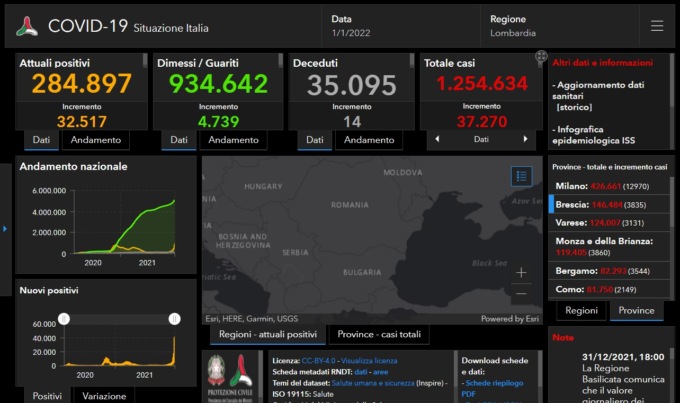Zoom in on the map
680x403 pixels.
pyautogui.click(x=520, y=272)
